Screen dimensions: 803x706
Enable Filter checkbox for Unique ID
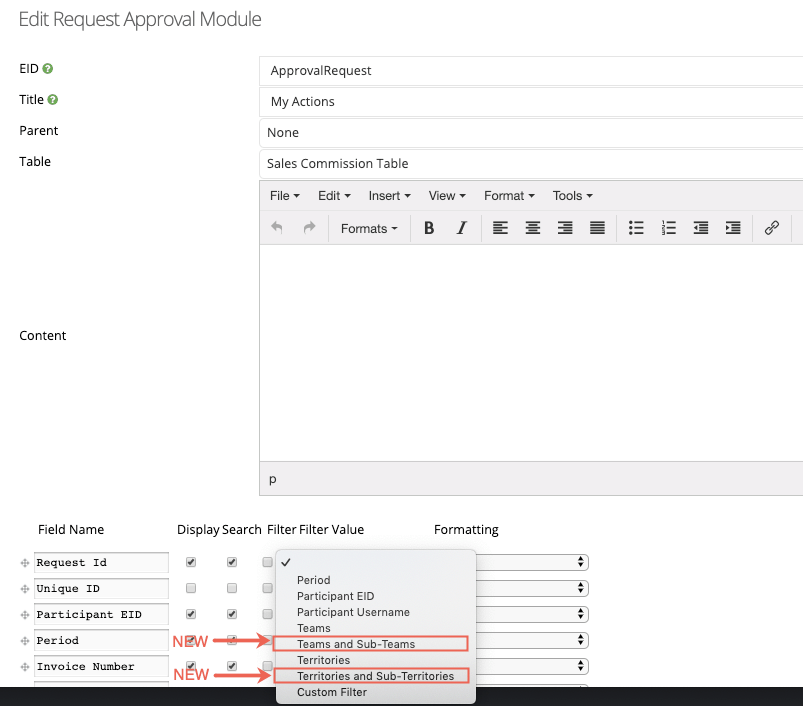coord(267,588)
